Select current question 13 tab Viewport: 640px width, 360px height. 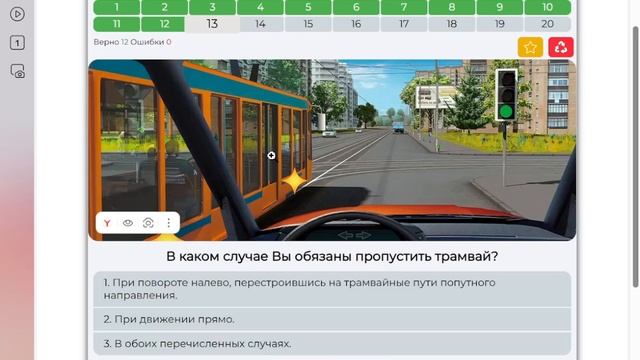pos(212,24)
